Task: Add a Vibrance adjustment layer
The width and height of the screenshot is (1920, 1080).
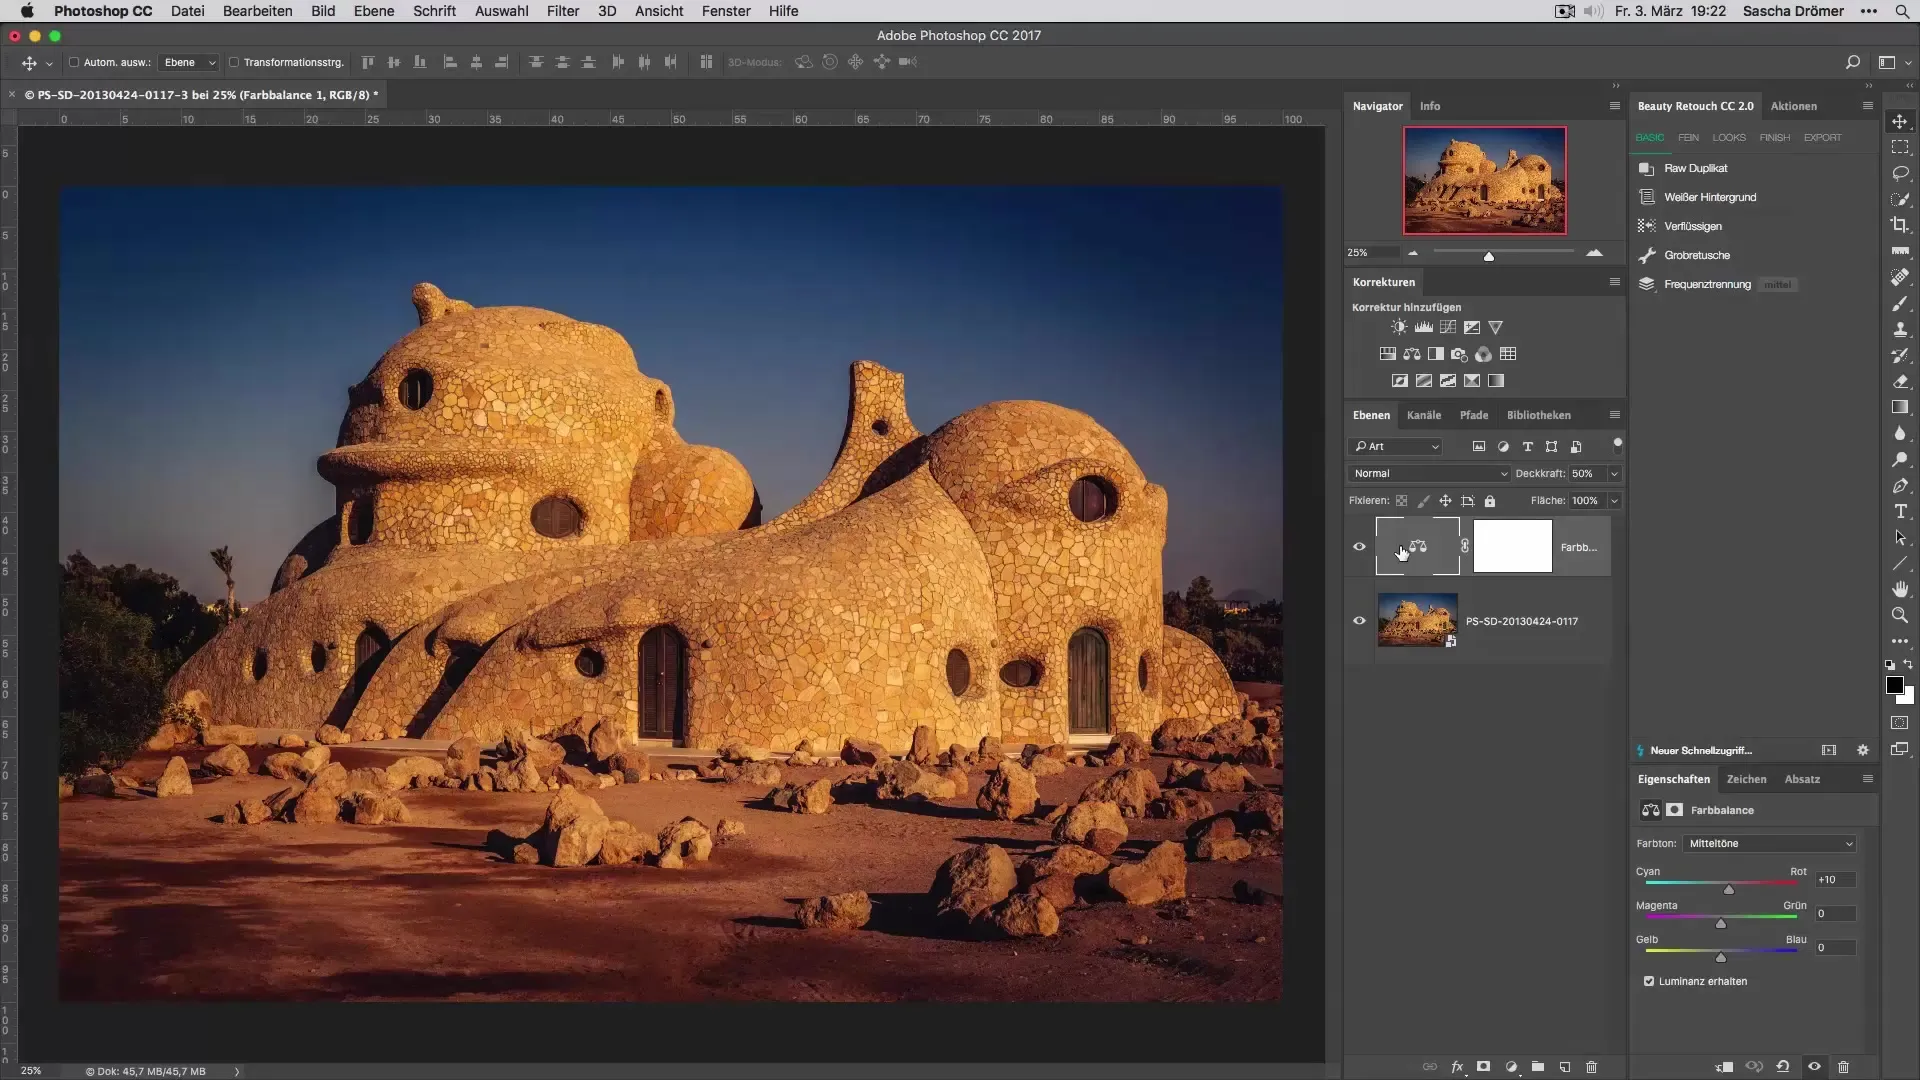Action: coord(1495,327)
